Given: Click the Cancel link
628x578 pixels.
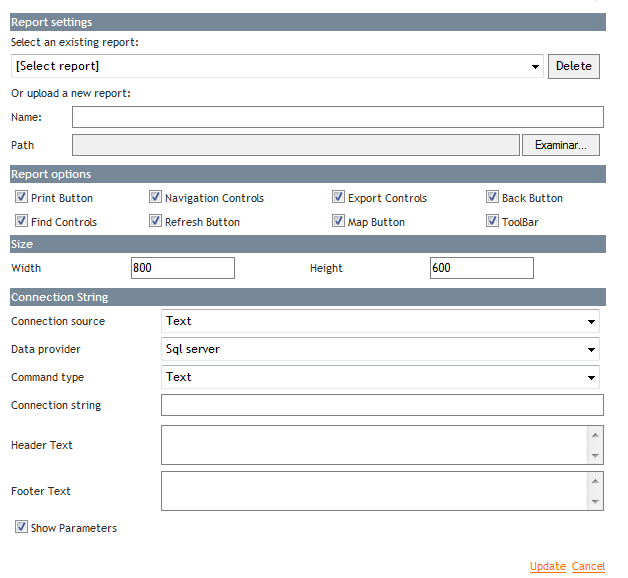Looking at the screenshot, I should (588, 566).
